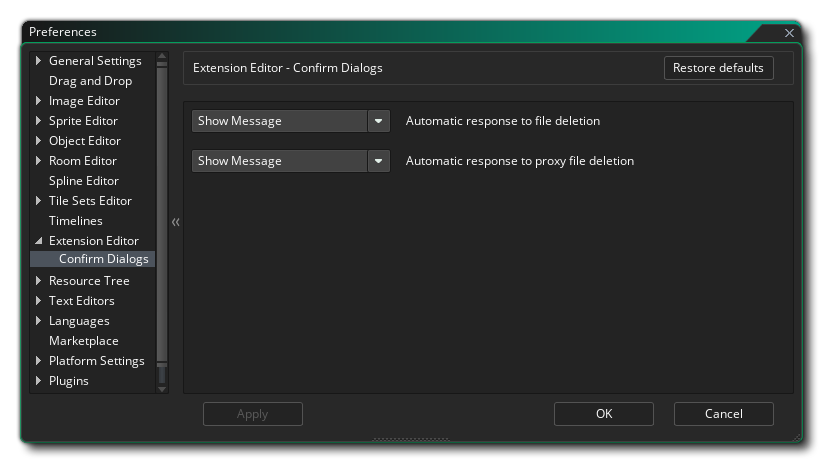Expand the General Settings tree node

[39, 61]
